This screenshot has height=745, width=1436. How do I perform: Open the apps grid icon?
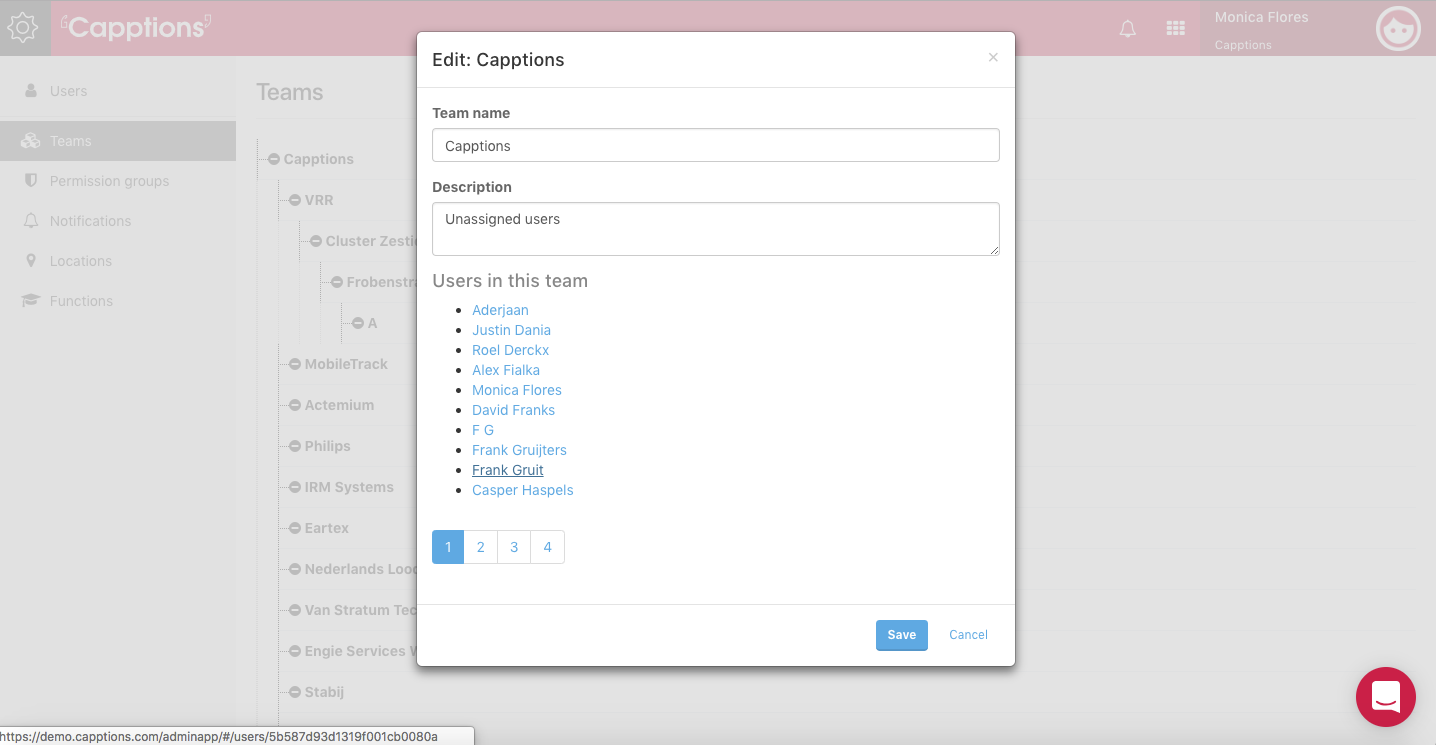point(1176,29)
